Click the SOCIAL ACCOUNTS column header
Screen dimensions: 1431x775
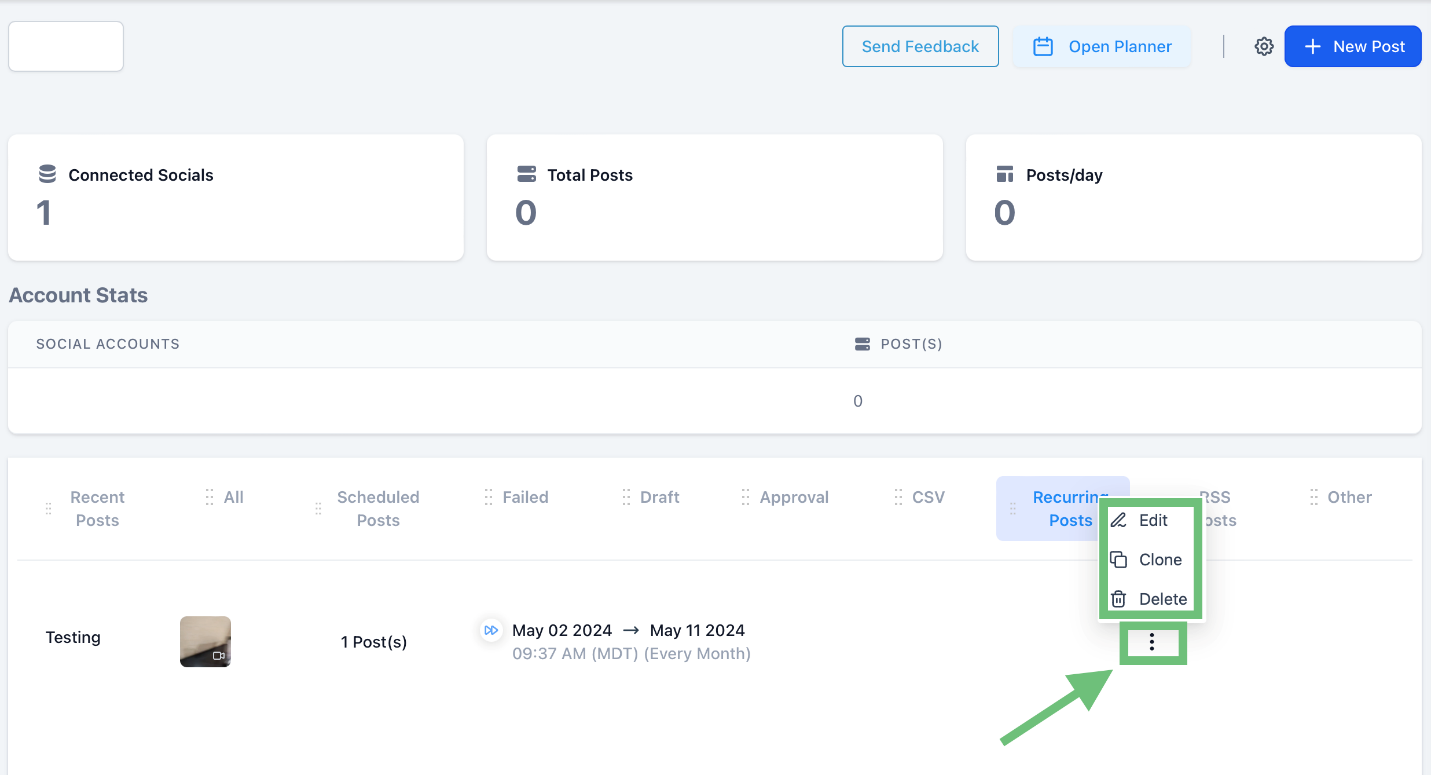point(108,344)
